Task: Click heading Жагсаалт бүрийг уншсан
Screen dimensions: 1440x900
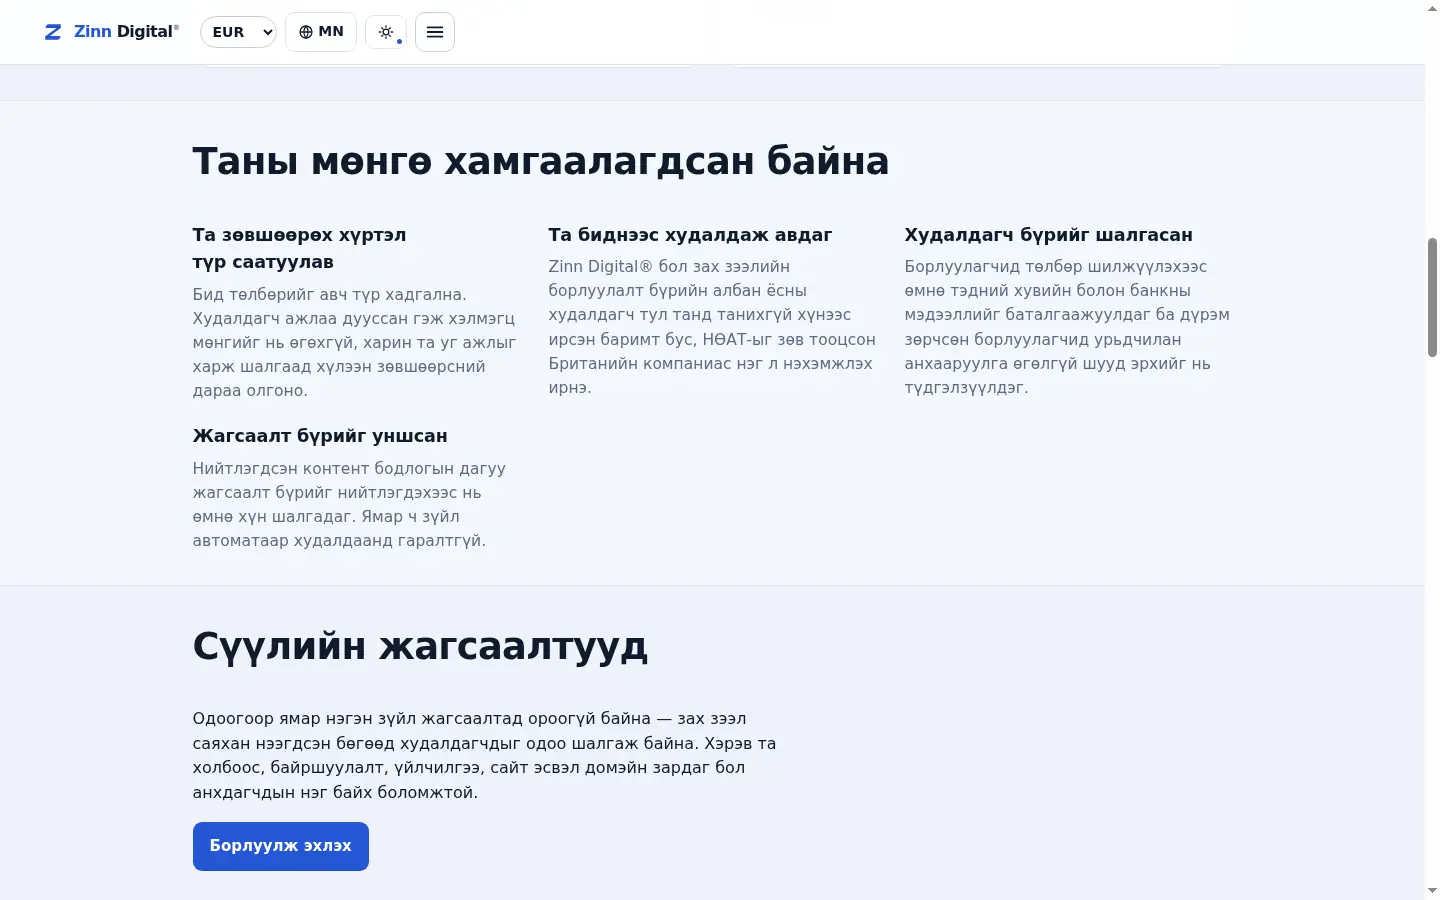Action: (320, 436)
